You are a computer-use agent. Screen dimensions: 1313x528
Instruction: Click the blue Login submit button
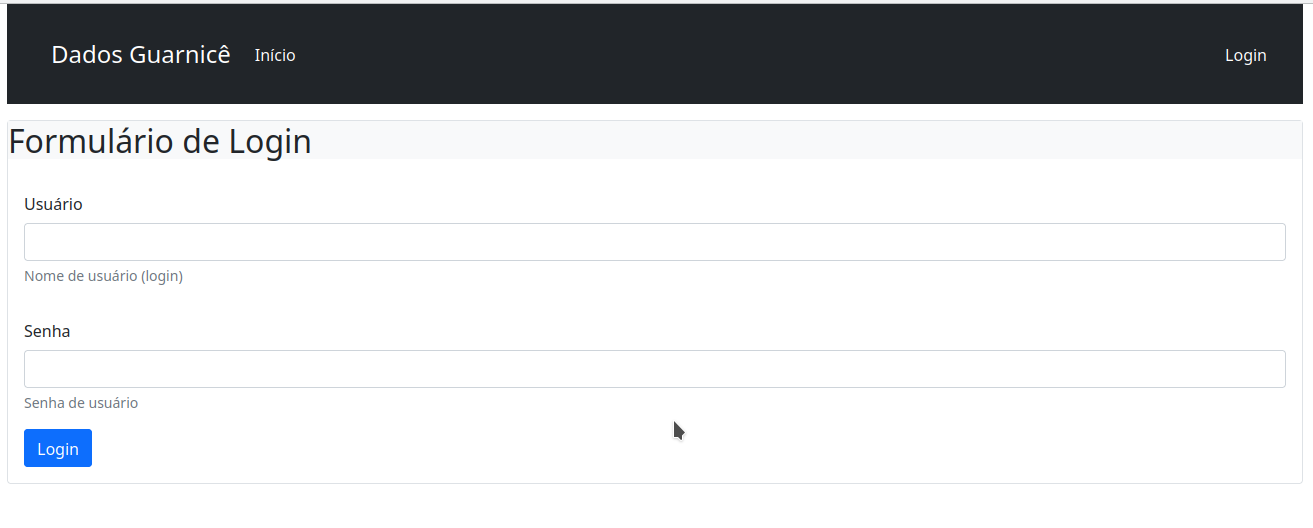(x=58, y=448)
